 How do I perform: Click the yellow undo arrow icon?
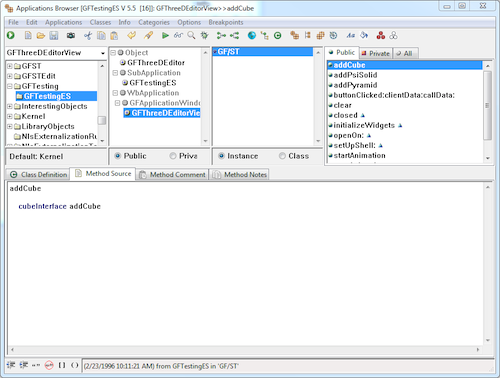(x=132, y=35)
